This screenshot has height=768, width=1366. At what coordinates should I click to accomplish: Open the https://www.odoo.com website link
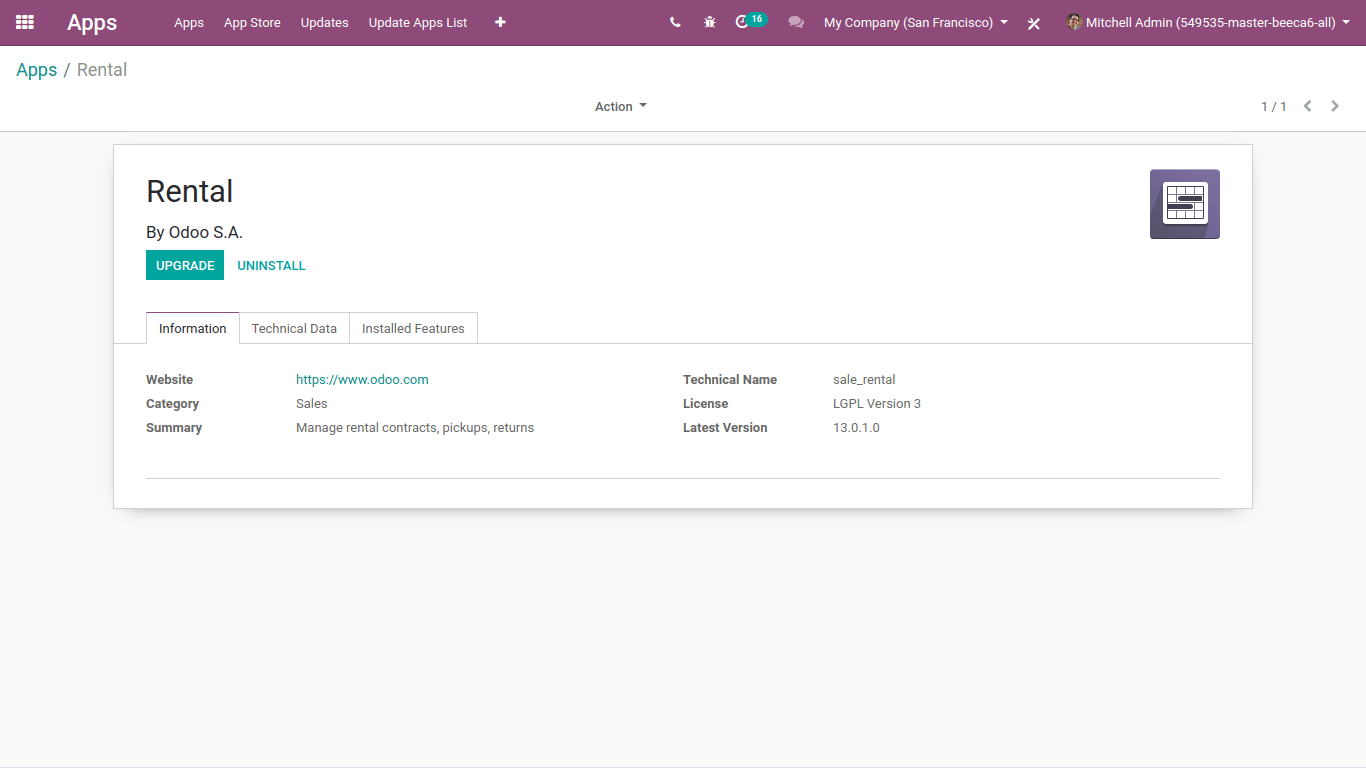point(362,380)
